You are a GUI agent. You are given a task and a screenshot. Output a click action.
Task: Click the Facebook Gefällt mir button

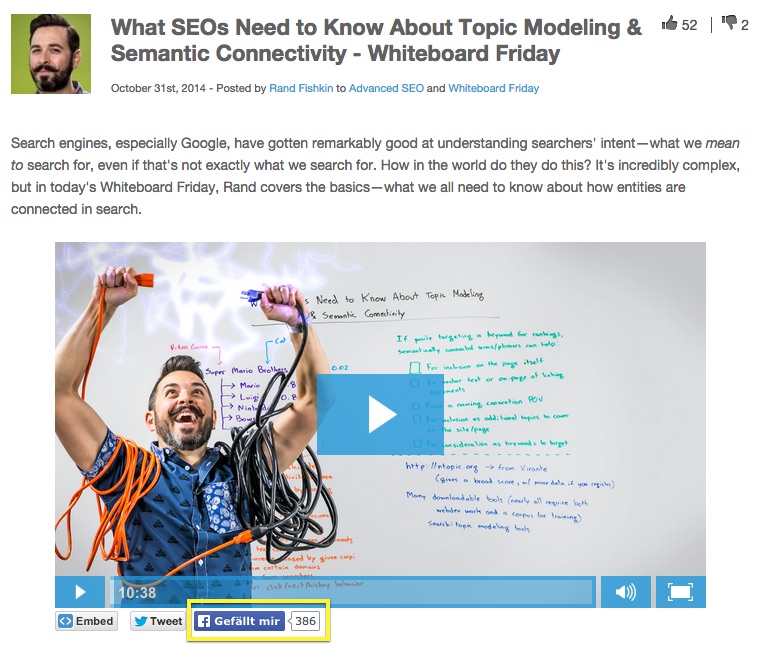(239, 621)
